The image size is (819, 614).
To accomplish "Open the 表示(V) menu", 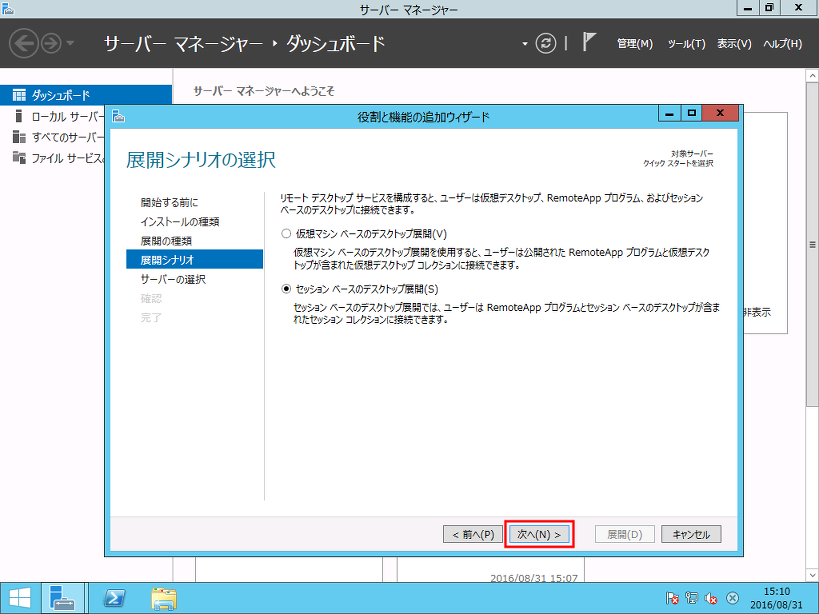I will [x=733, y=44].
